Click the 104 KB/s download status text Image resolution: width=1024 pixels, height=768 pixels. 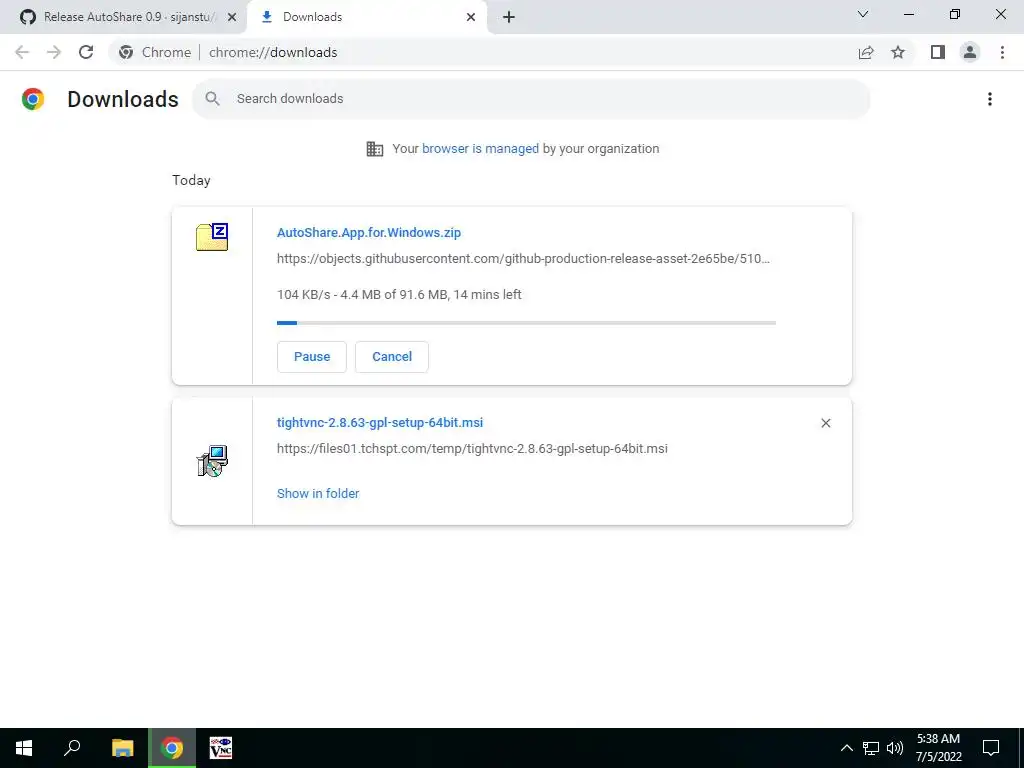coord(399,295)
